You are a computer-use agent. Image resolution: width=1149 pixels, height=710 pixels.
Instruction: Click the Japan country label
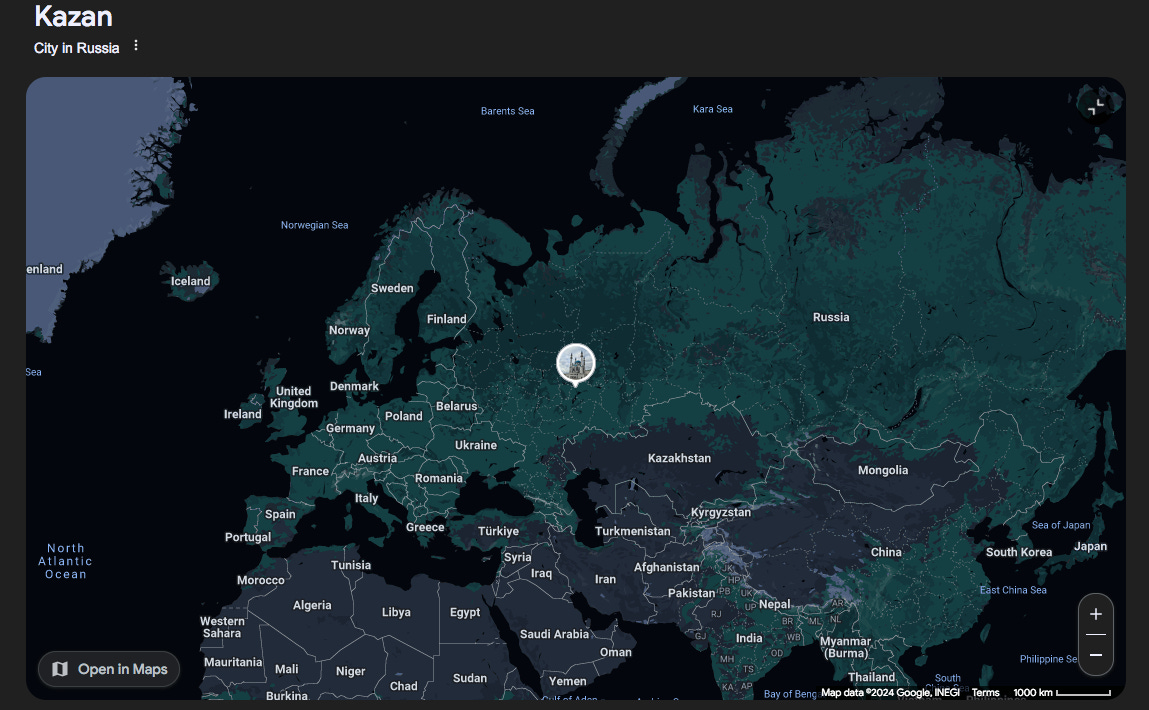point(1090,547)
